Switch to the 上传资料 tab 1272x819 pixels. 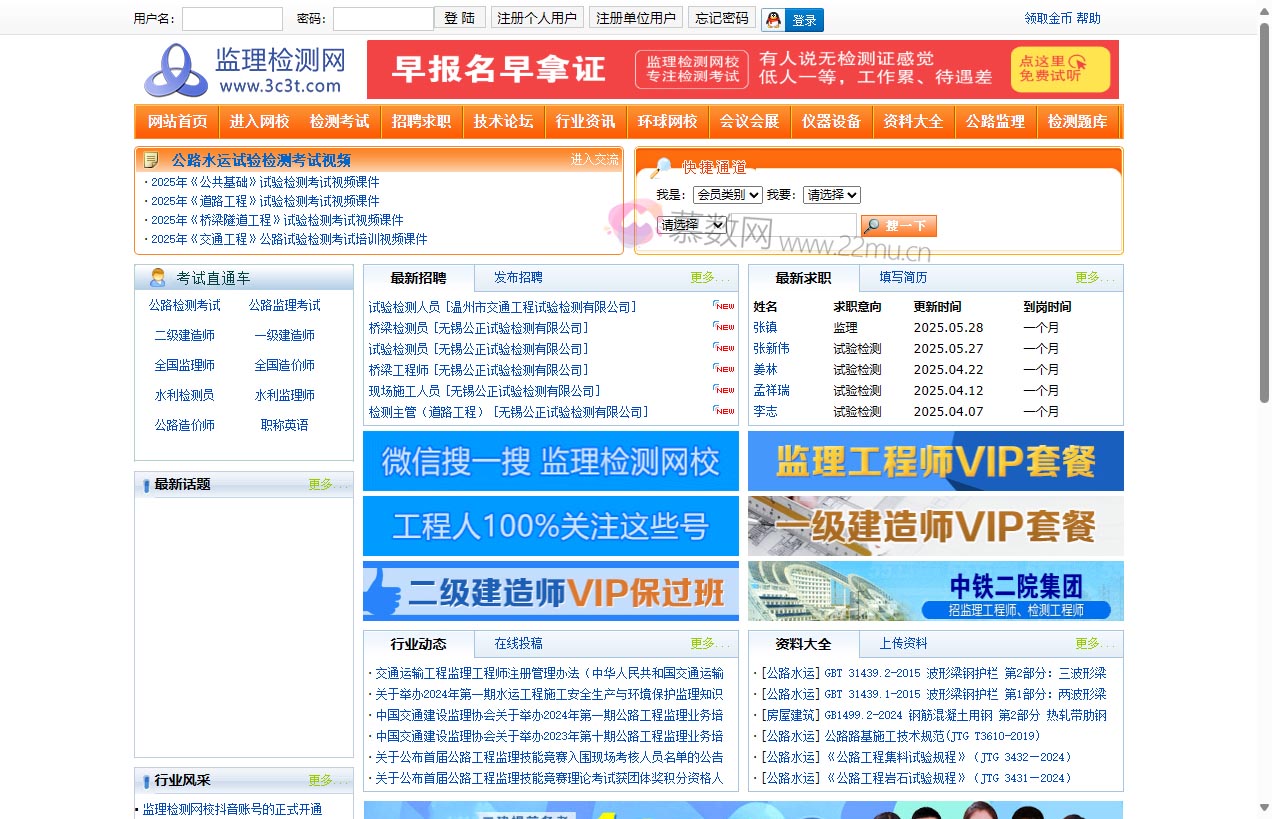pyautogui.click(x=903, y=644)
